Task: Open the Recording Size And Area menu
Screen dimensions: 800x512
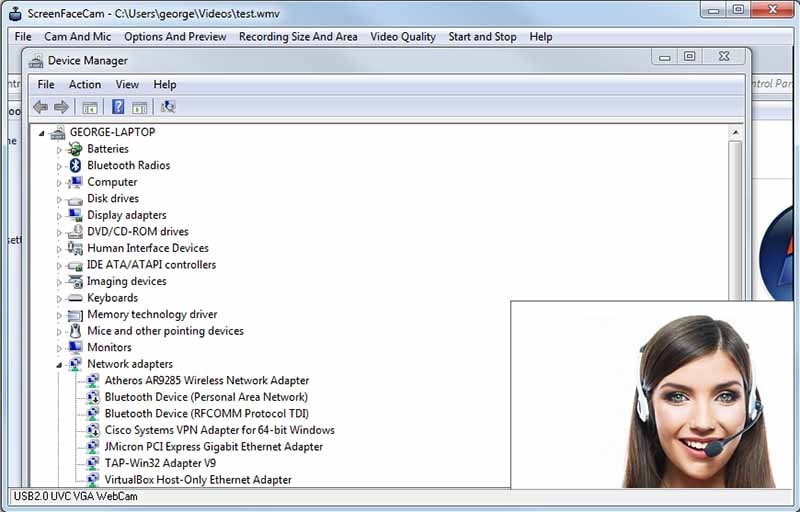Action: [298, 37]
